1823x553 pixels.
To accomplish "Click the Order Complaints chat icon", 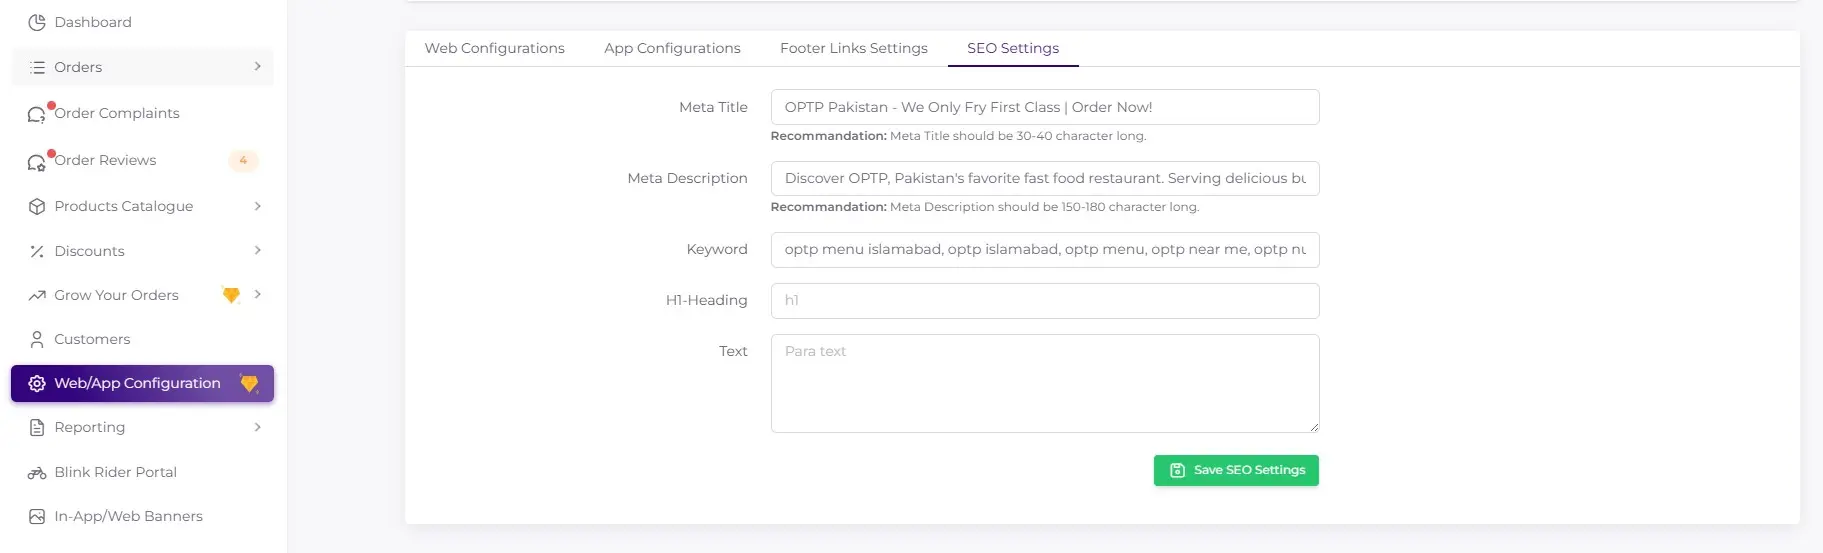I will [37, 114].
